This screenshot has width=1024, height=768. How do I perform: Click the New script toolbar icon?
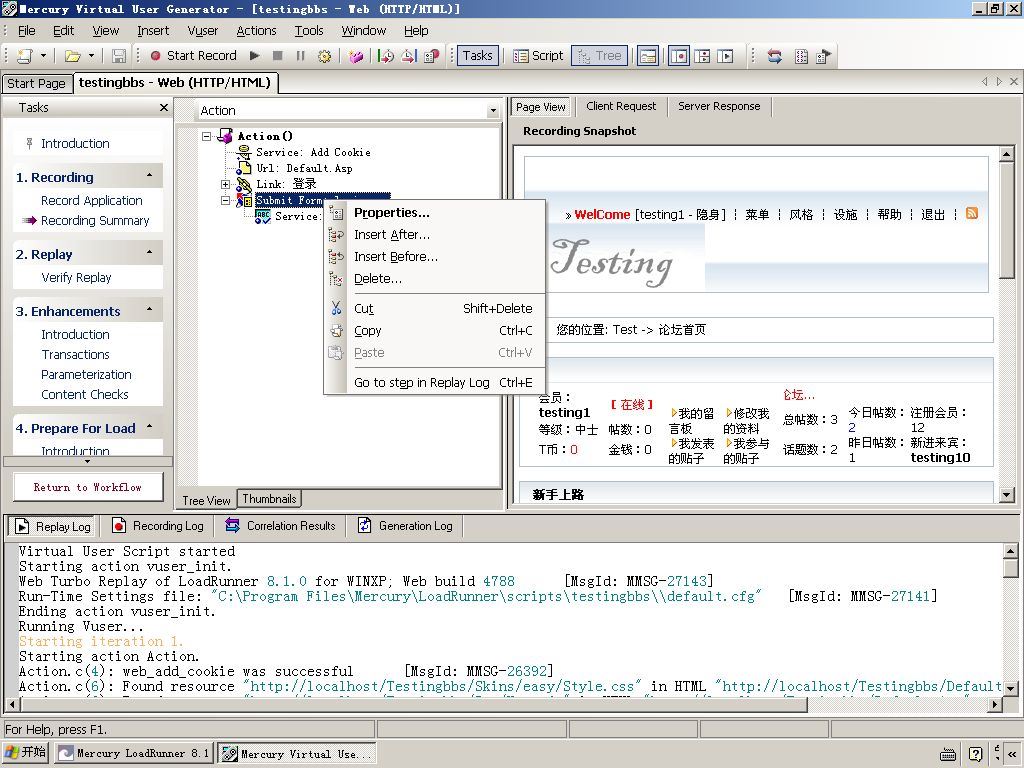point(25,56)
